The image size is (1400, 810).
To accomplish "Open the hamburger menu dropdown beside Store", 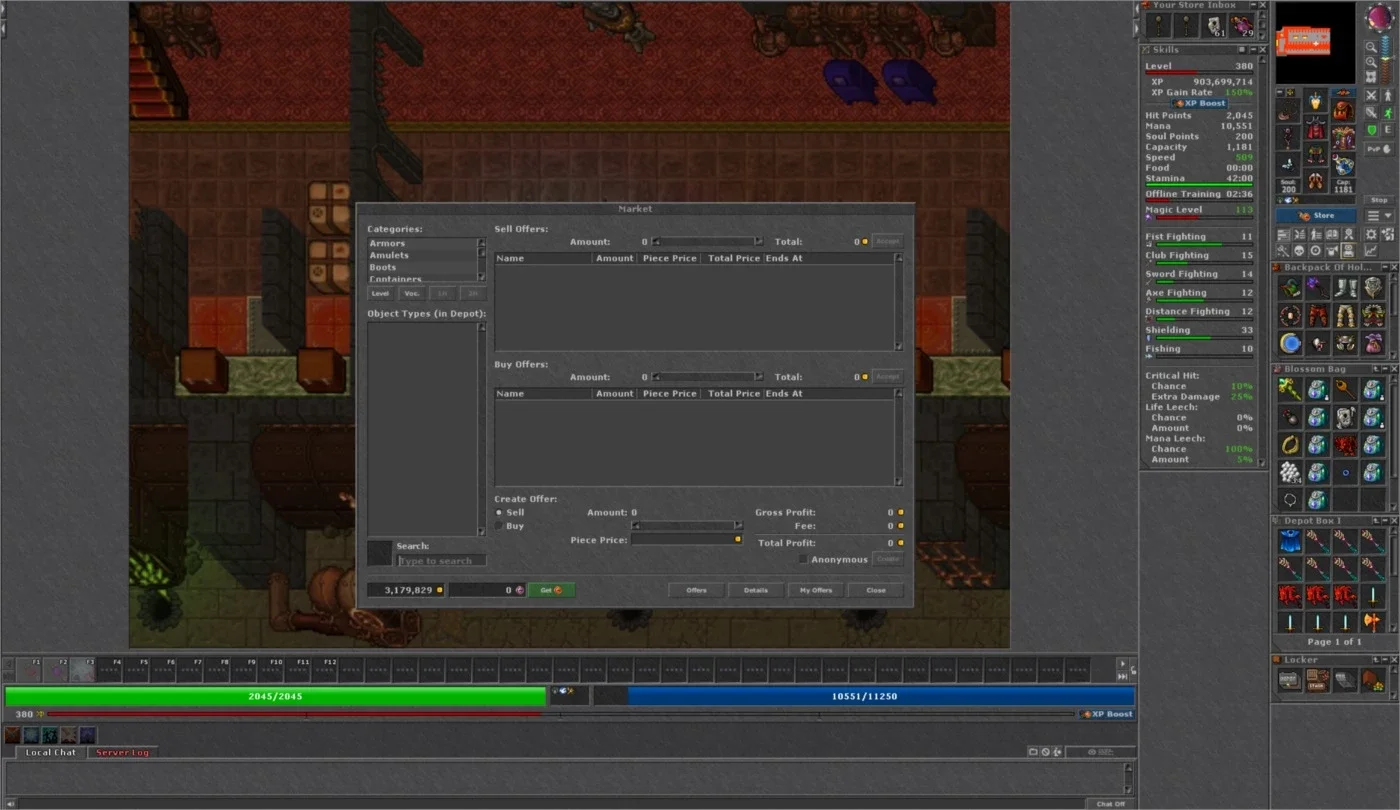I will coord(1379,216).
